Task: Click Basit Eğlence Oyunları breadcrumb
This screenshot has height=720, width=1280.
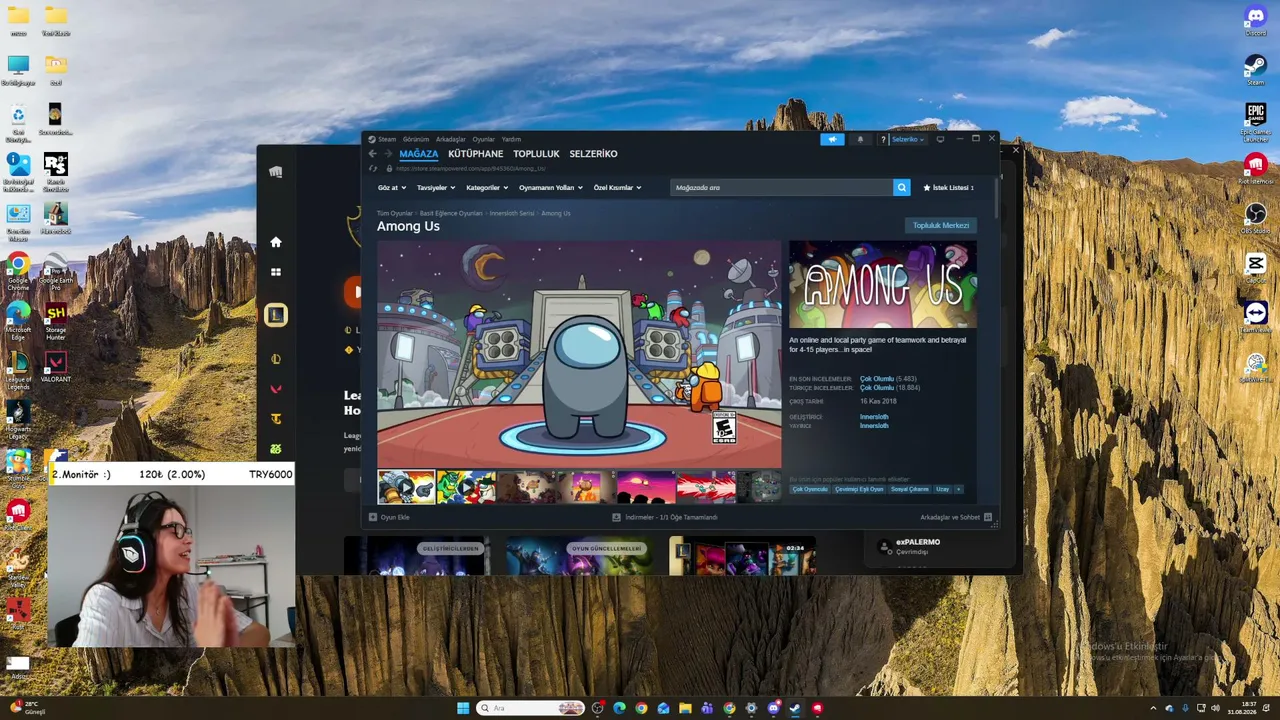Action: point(451,213)
